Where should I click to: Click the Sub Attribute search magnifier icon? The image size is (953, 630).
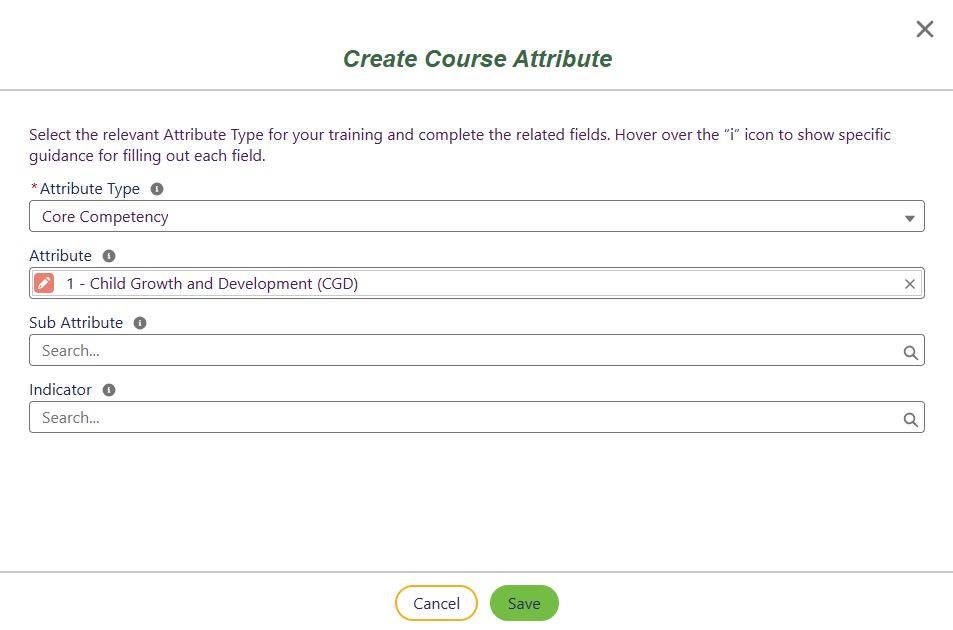[910, 352]
